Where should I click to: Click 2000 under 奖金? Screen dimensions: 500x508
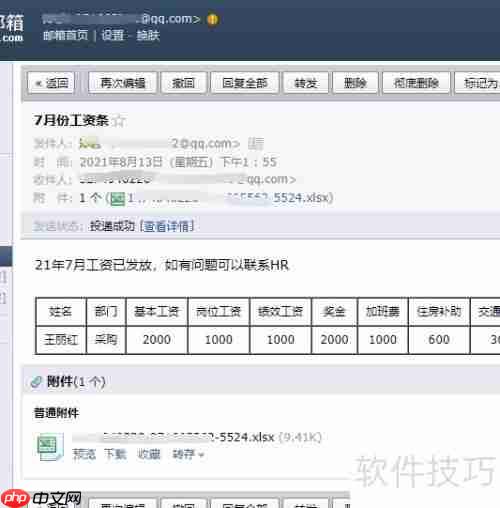point(334,340)
